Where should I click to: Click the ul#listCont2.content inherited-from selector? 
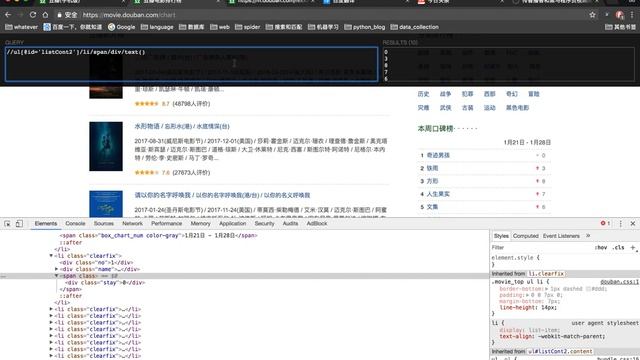(x=561, y=351)
